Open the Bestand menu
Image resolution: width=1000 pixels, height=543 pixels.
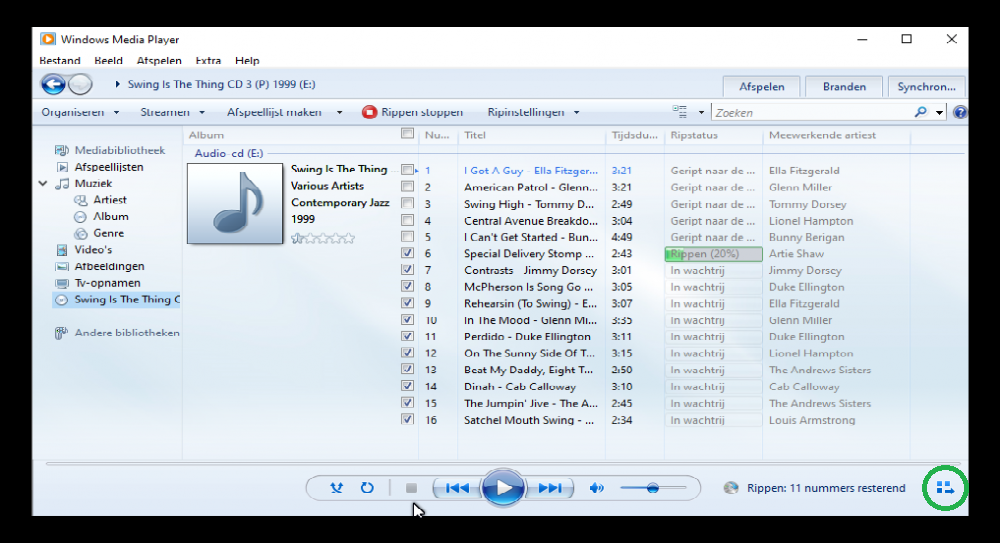coord(60,61)
